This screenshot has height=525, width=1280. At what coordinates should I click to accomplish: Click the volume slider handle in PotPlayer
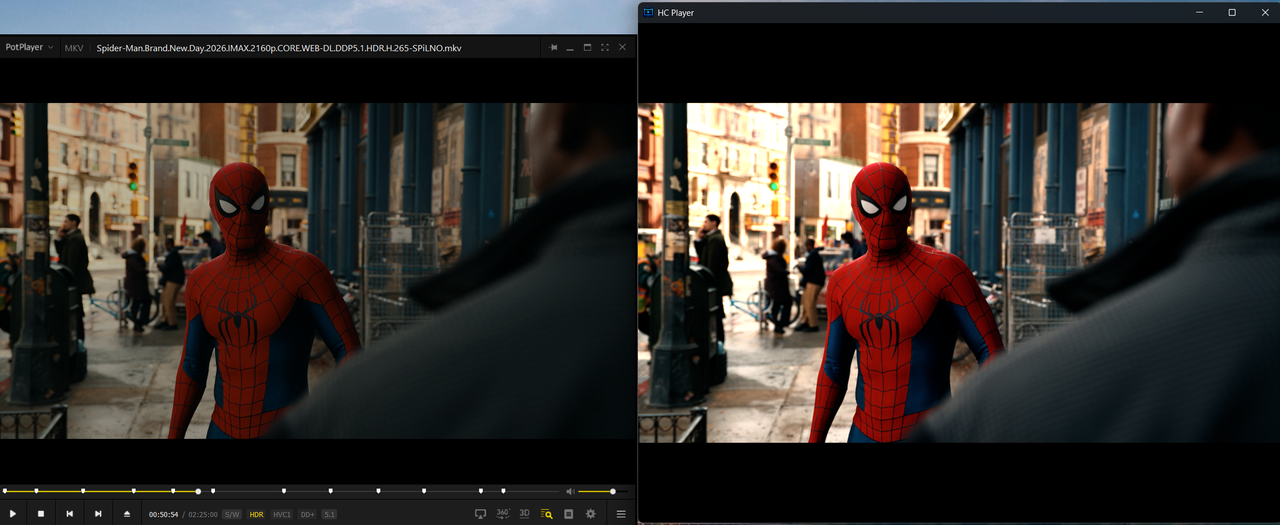click(x=613, y=491)
